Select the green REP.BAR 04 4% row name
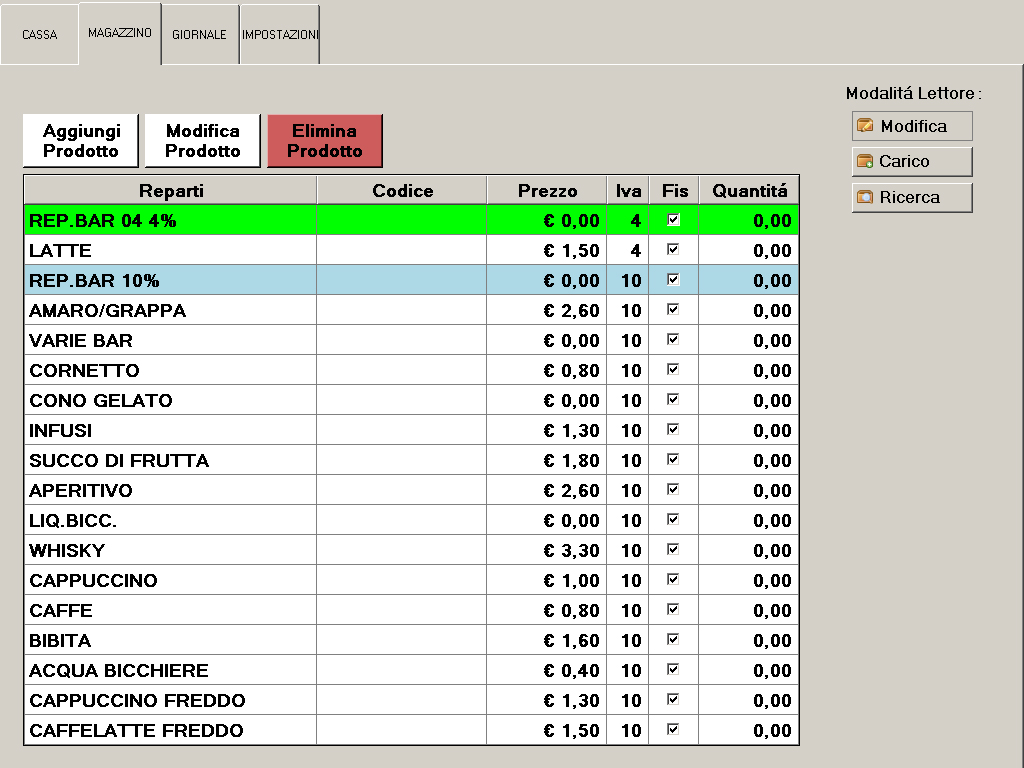Image resolution: width=1024 pixels, height=768 pixels. coord(103,221)
